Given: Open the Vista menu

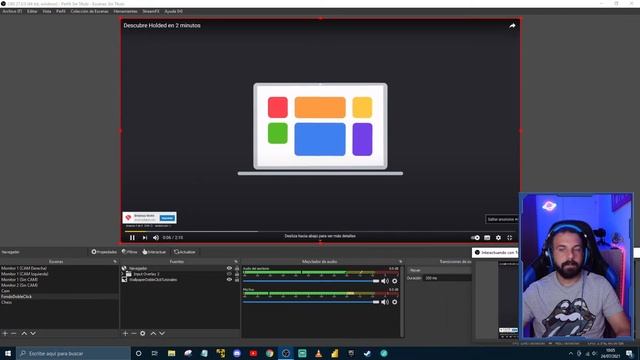Looking at the screenshot, I should (47, 11).
